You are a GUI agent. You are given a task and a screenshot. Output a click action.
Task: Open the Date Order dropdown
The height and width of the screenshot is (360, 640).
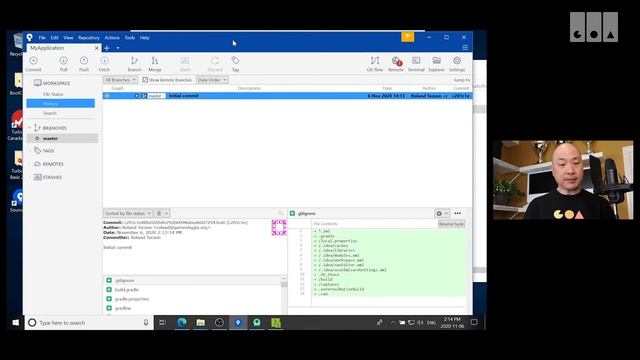[212, 80]
